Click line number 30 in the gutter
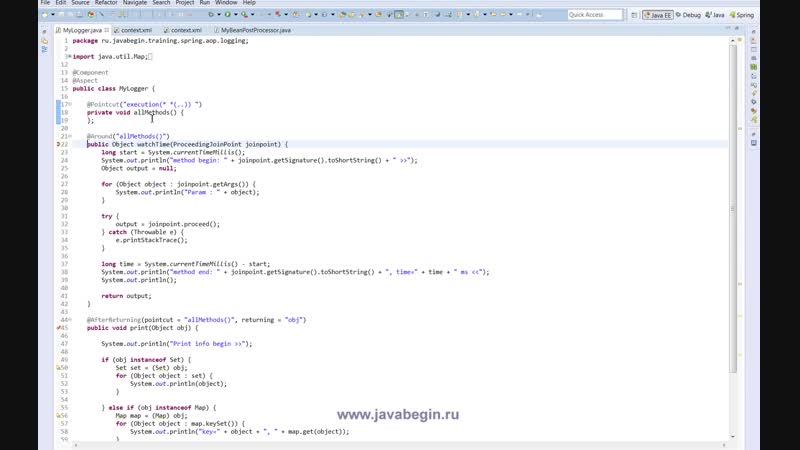800x450 pixels. [x=64, y=208]
